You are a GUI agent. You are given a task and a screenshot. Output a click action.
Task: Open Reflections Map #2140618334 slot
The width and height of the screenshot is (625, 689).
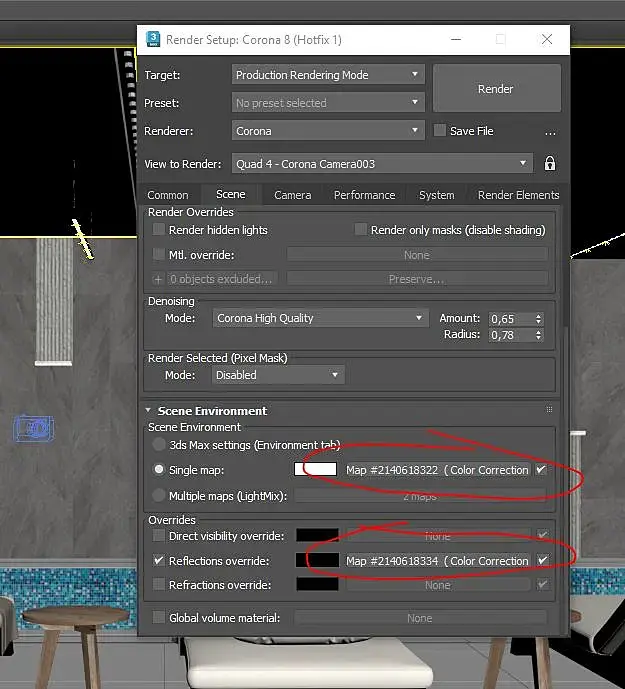pos(438,561)
